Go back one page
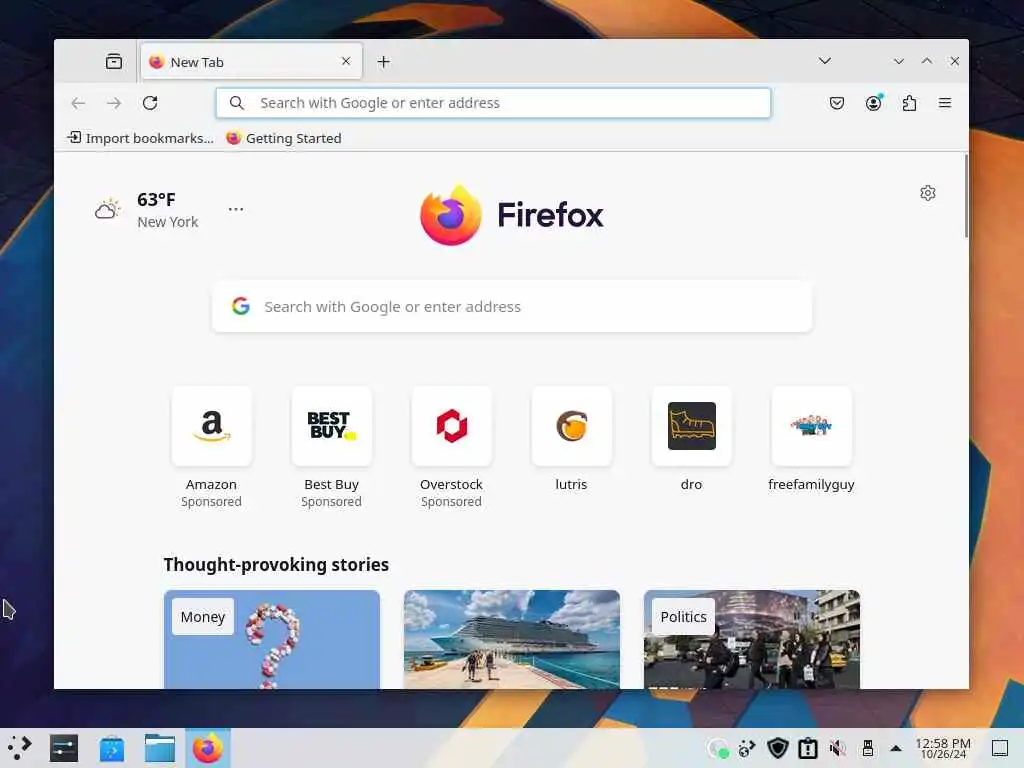 pos(78,103)
